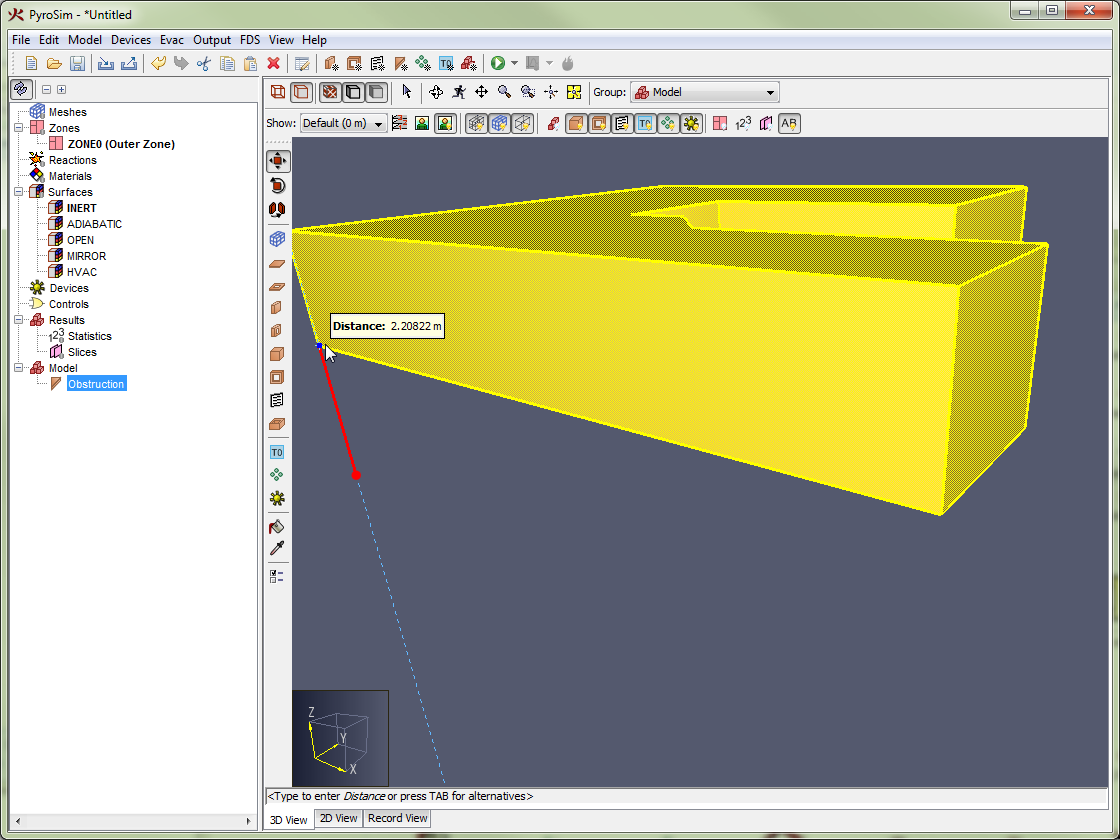
Task: Select the Eyedropper Pick tool
Action: [x=277, y=549]
